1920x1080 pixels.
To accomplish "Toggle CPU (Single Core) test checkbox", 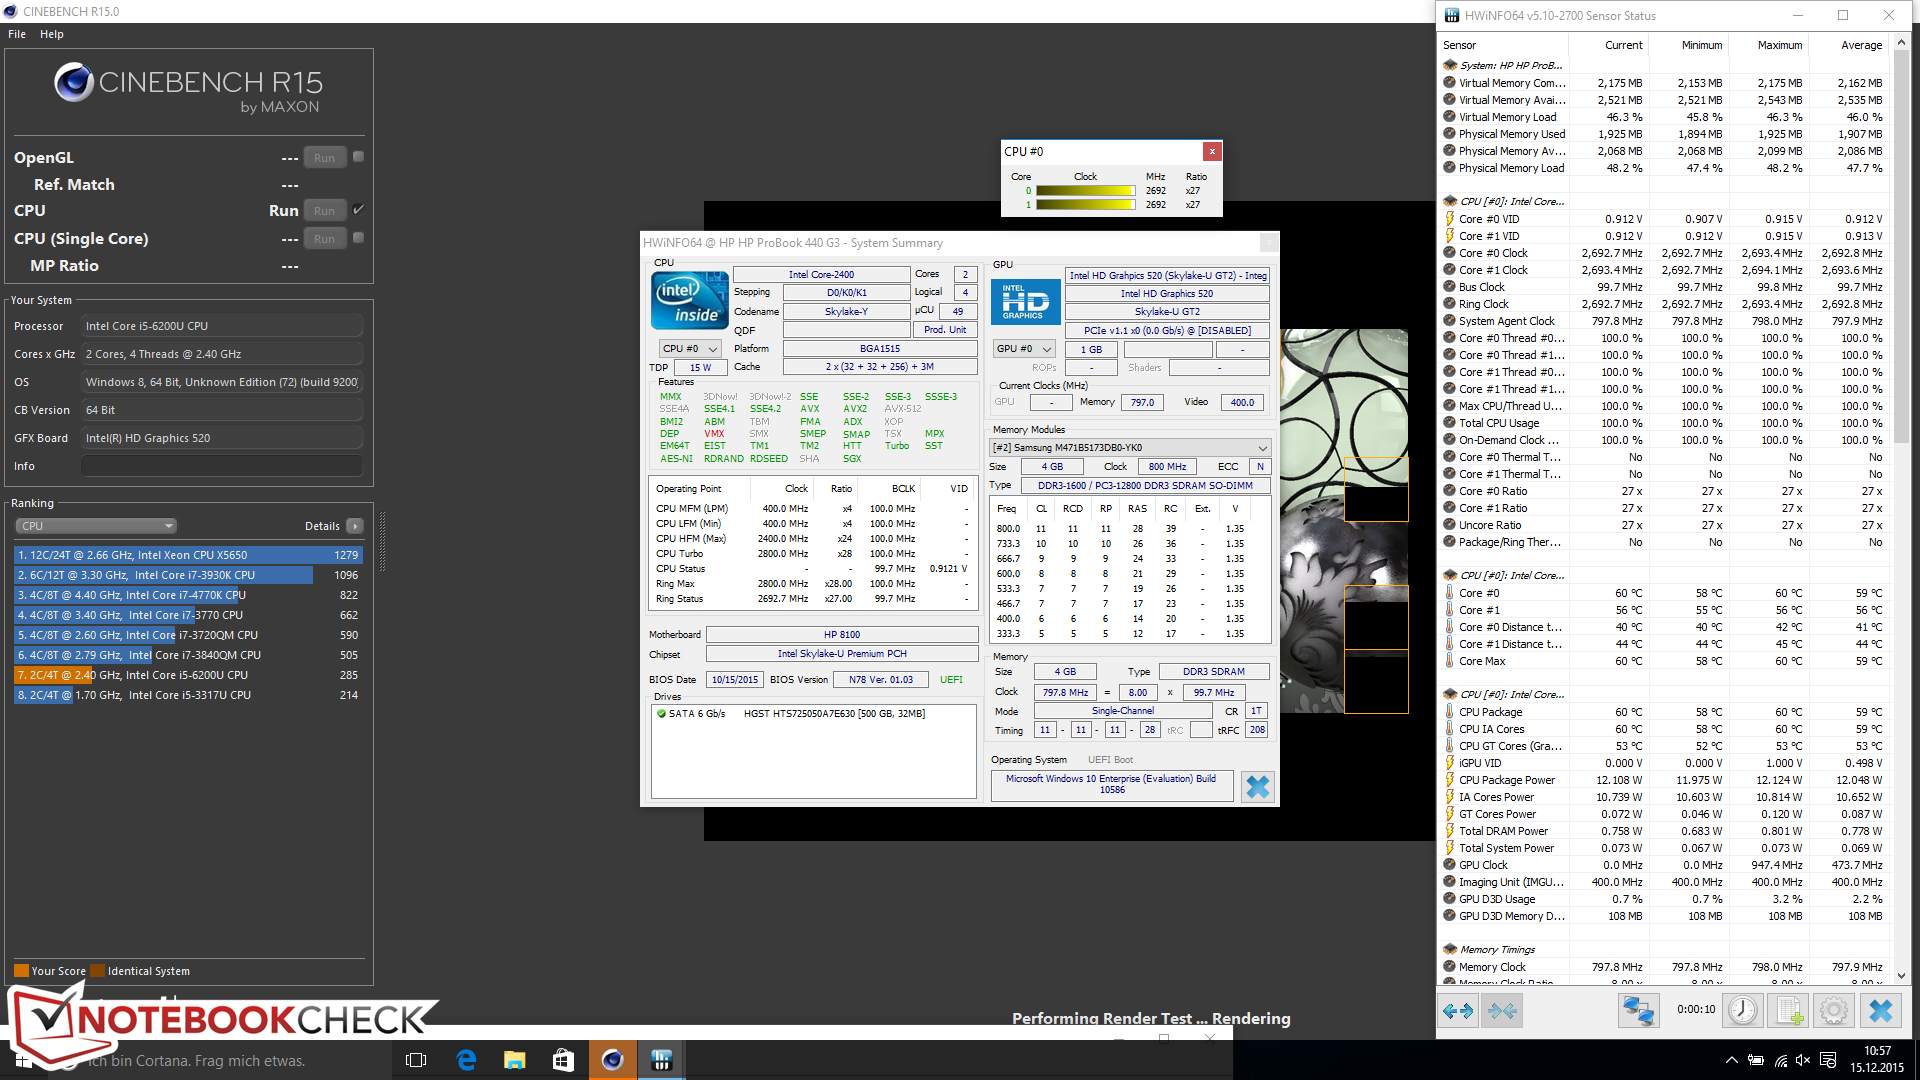I will 358,238.
